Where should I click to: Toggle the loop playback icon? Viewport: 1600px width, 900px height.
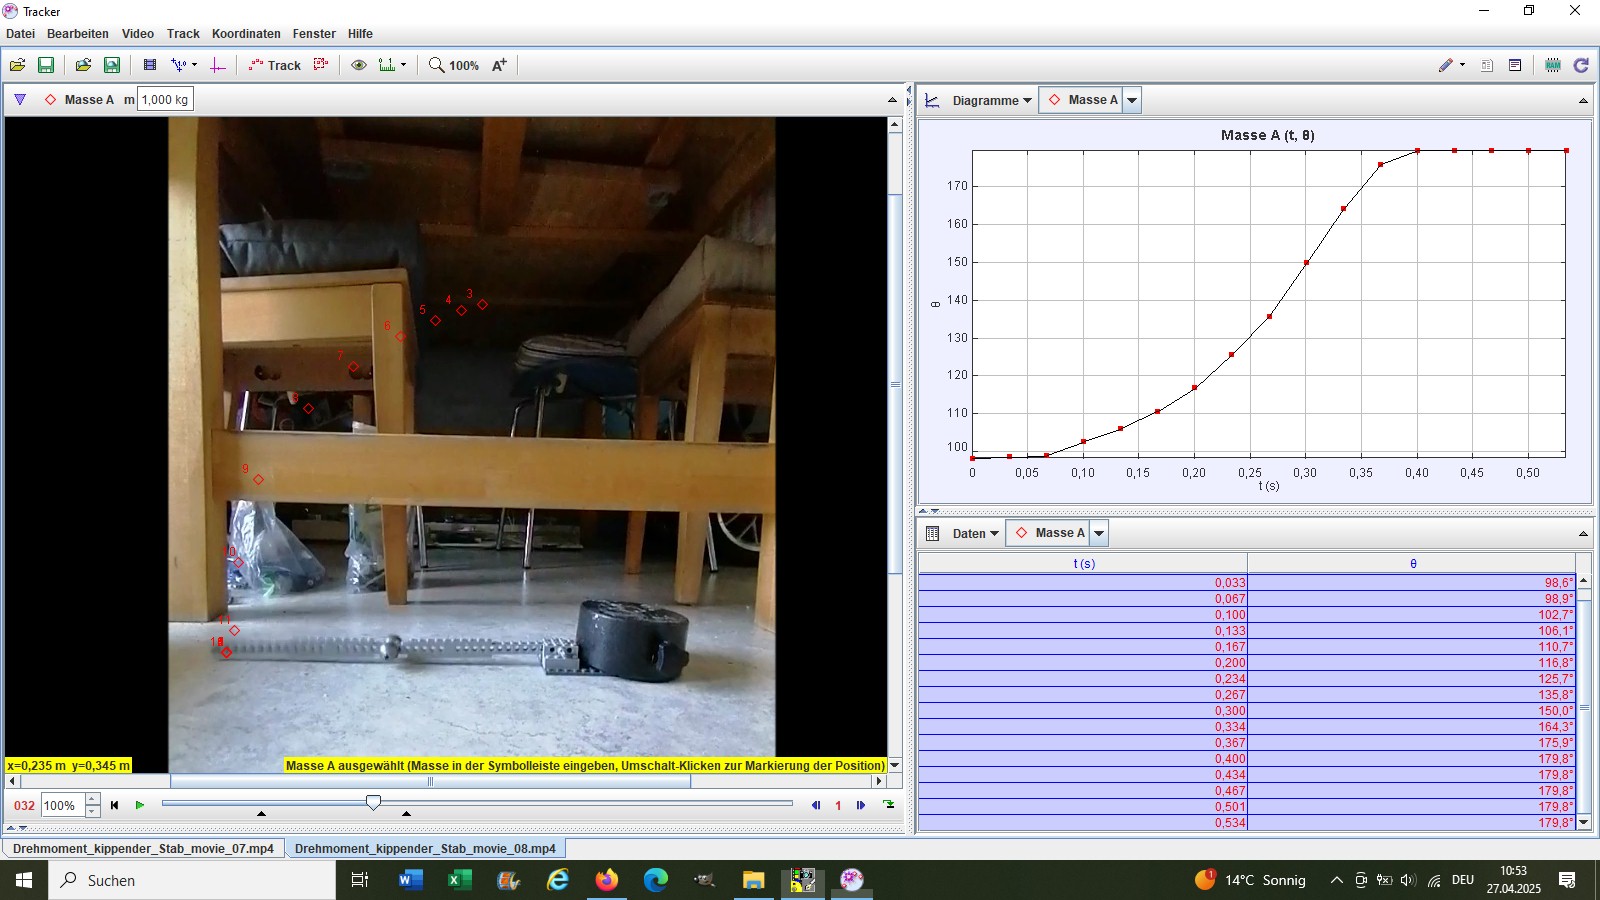point(889,805)
